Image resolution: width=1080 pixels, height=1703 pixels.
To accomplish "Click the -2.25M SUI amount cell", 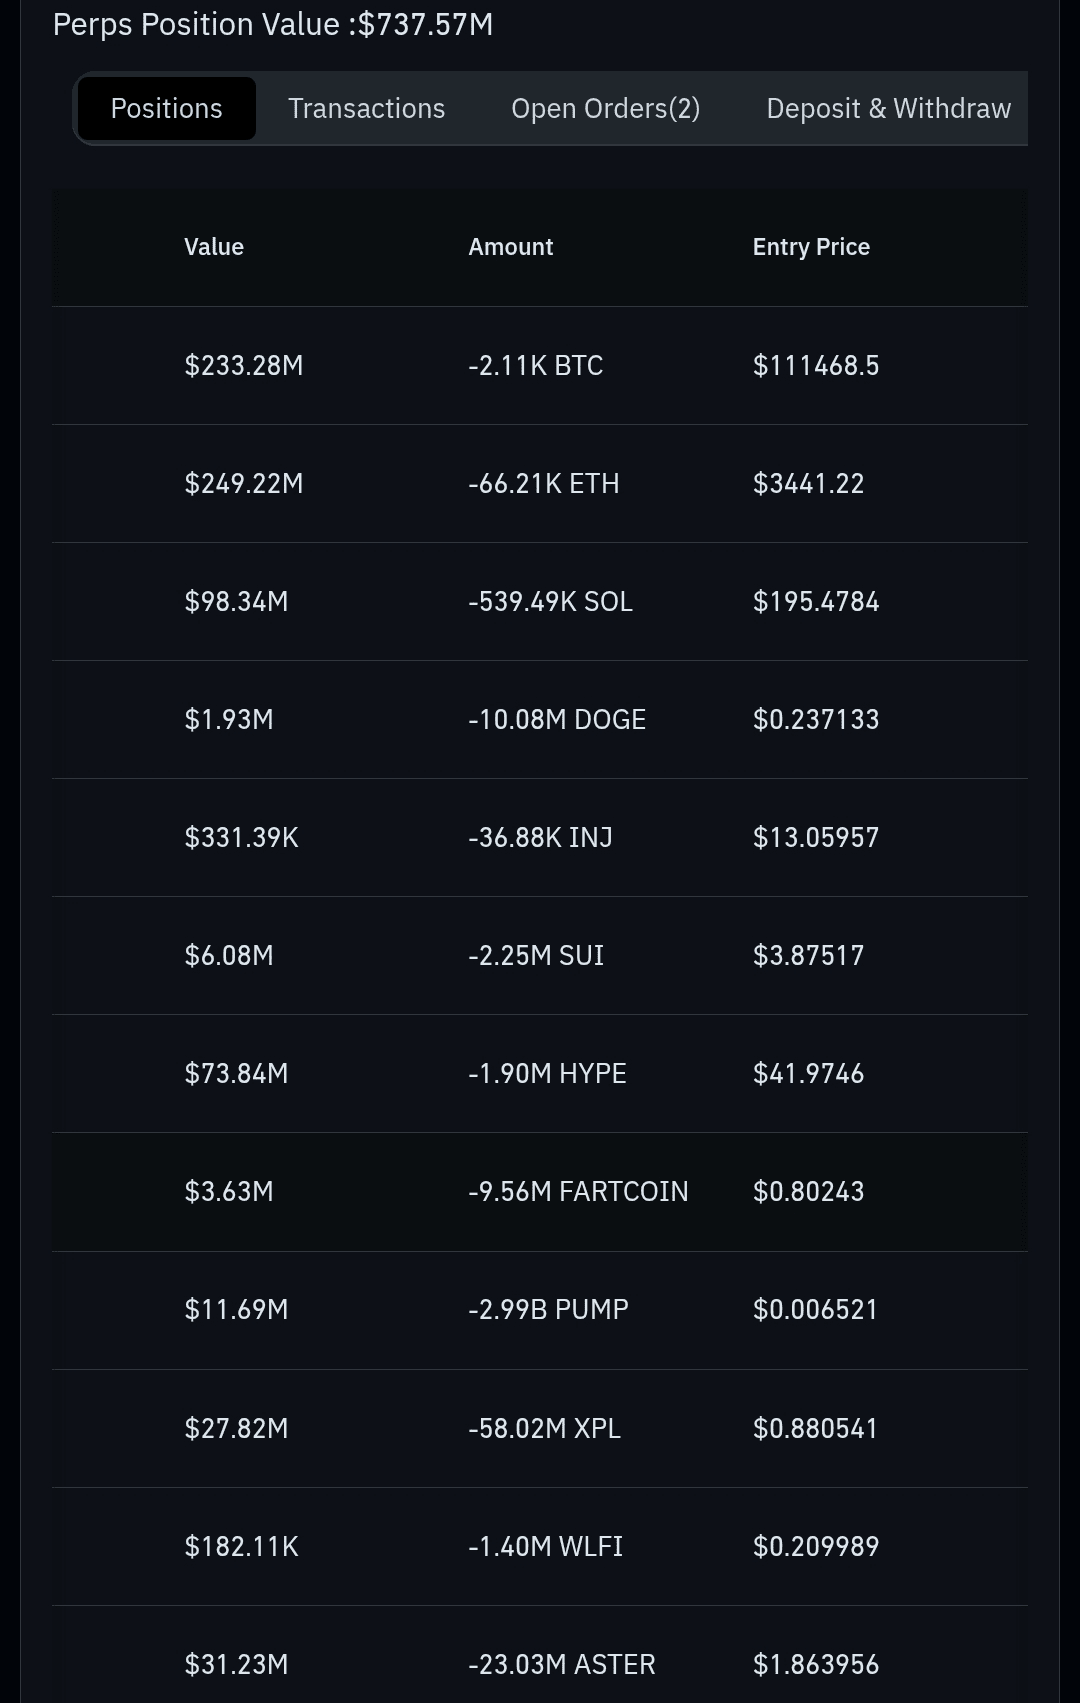I will [x=536, y=956].
